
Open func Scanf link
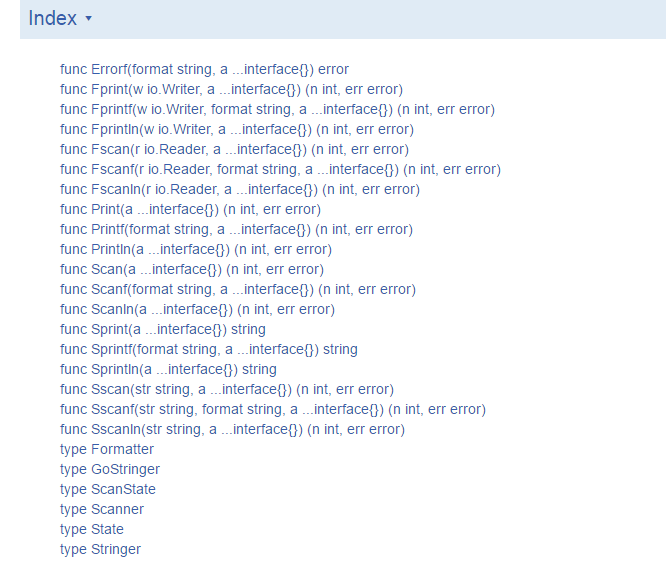point(238,289)
